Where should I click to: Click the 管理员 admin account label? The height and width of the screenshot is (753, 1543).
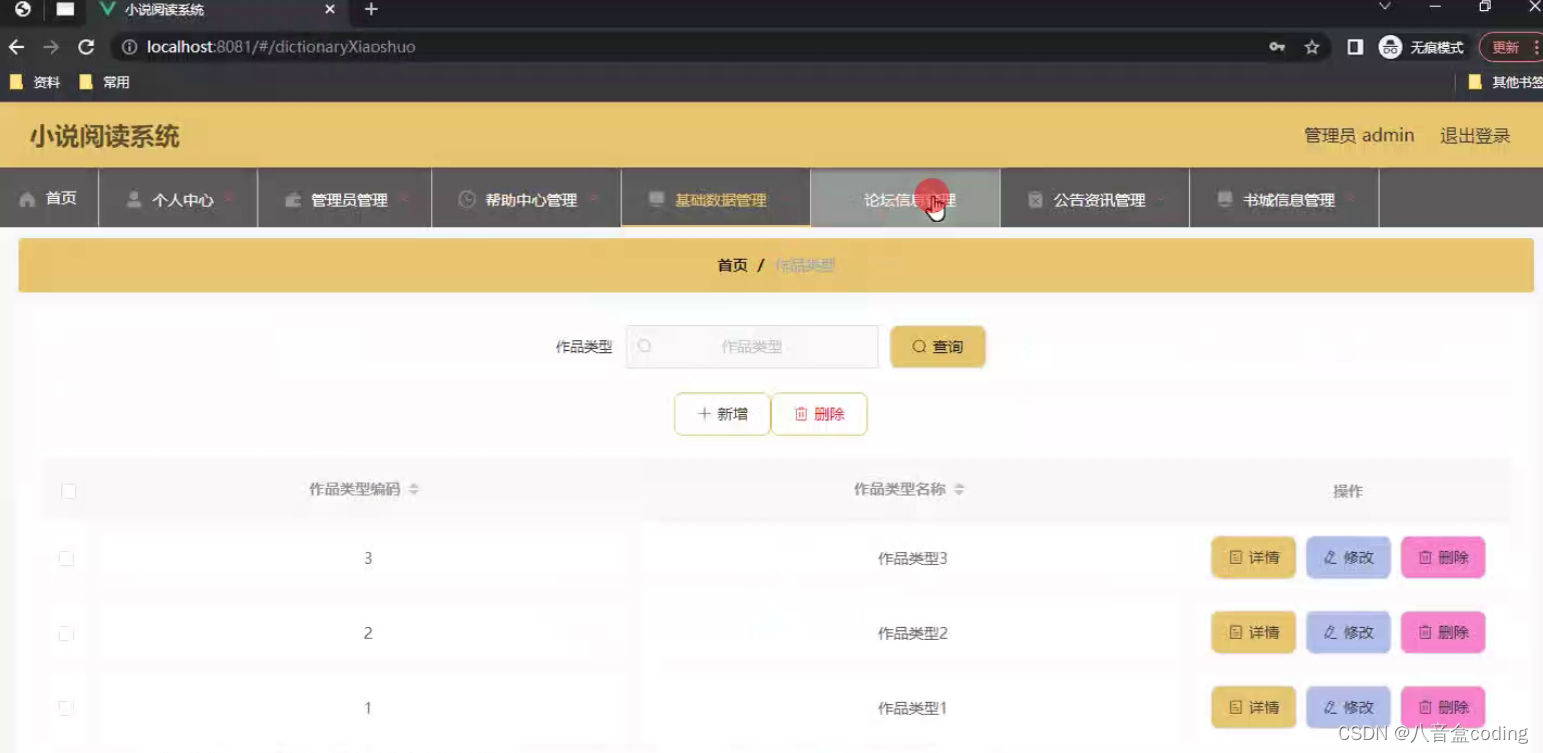click(x=1359, y=136)
